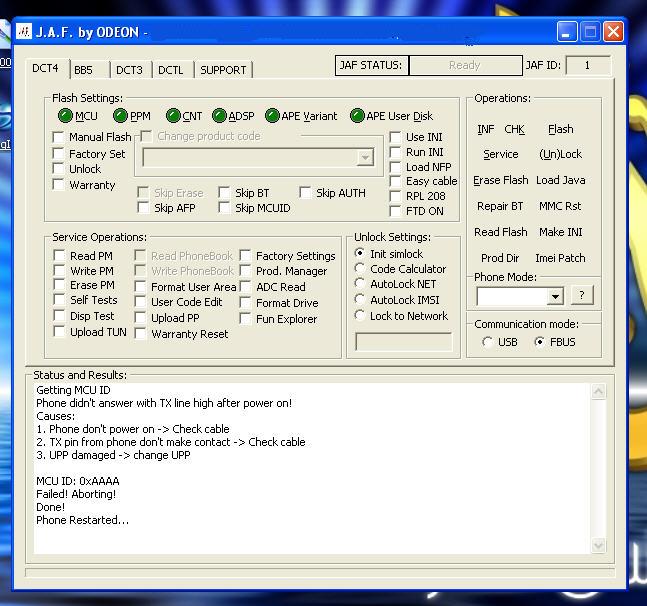The width and height of the screenshot is (647, 606).
Task: Enable Skip AUTH checkbox
Action: pos(305,192)
